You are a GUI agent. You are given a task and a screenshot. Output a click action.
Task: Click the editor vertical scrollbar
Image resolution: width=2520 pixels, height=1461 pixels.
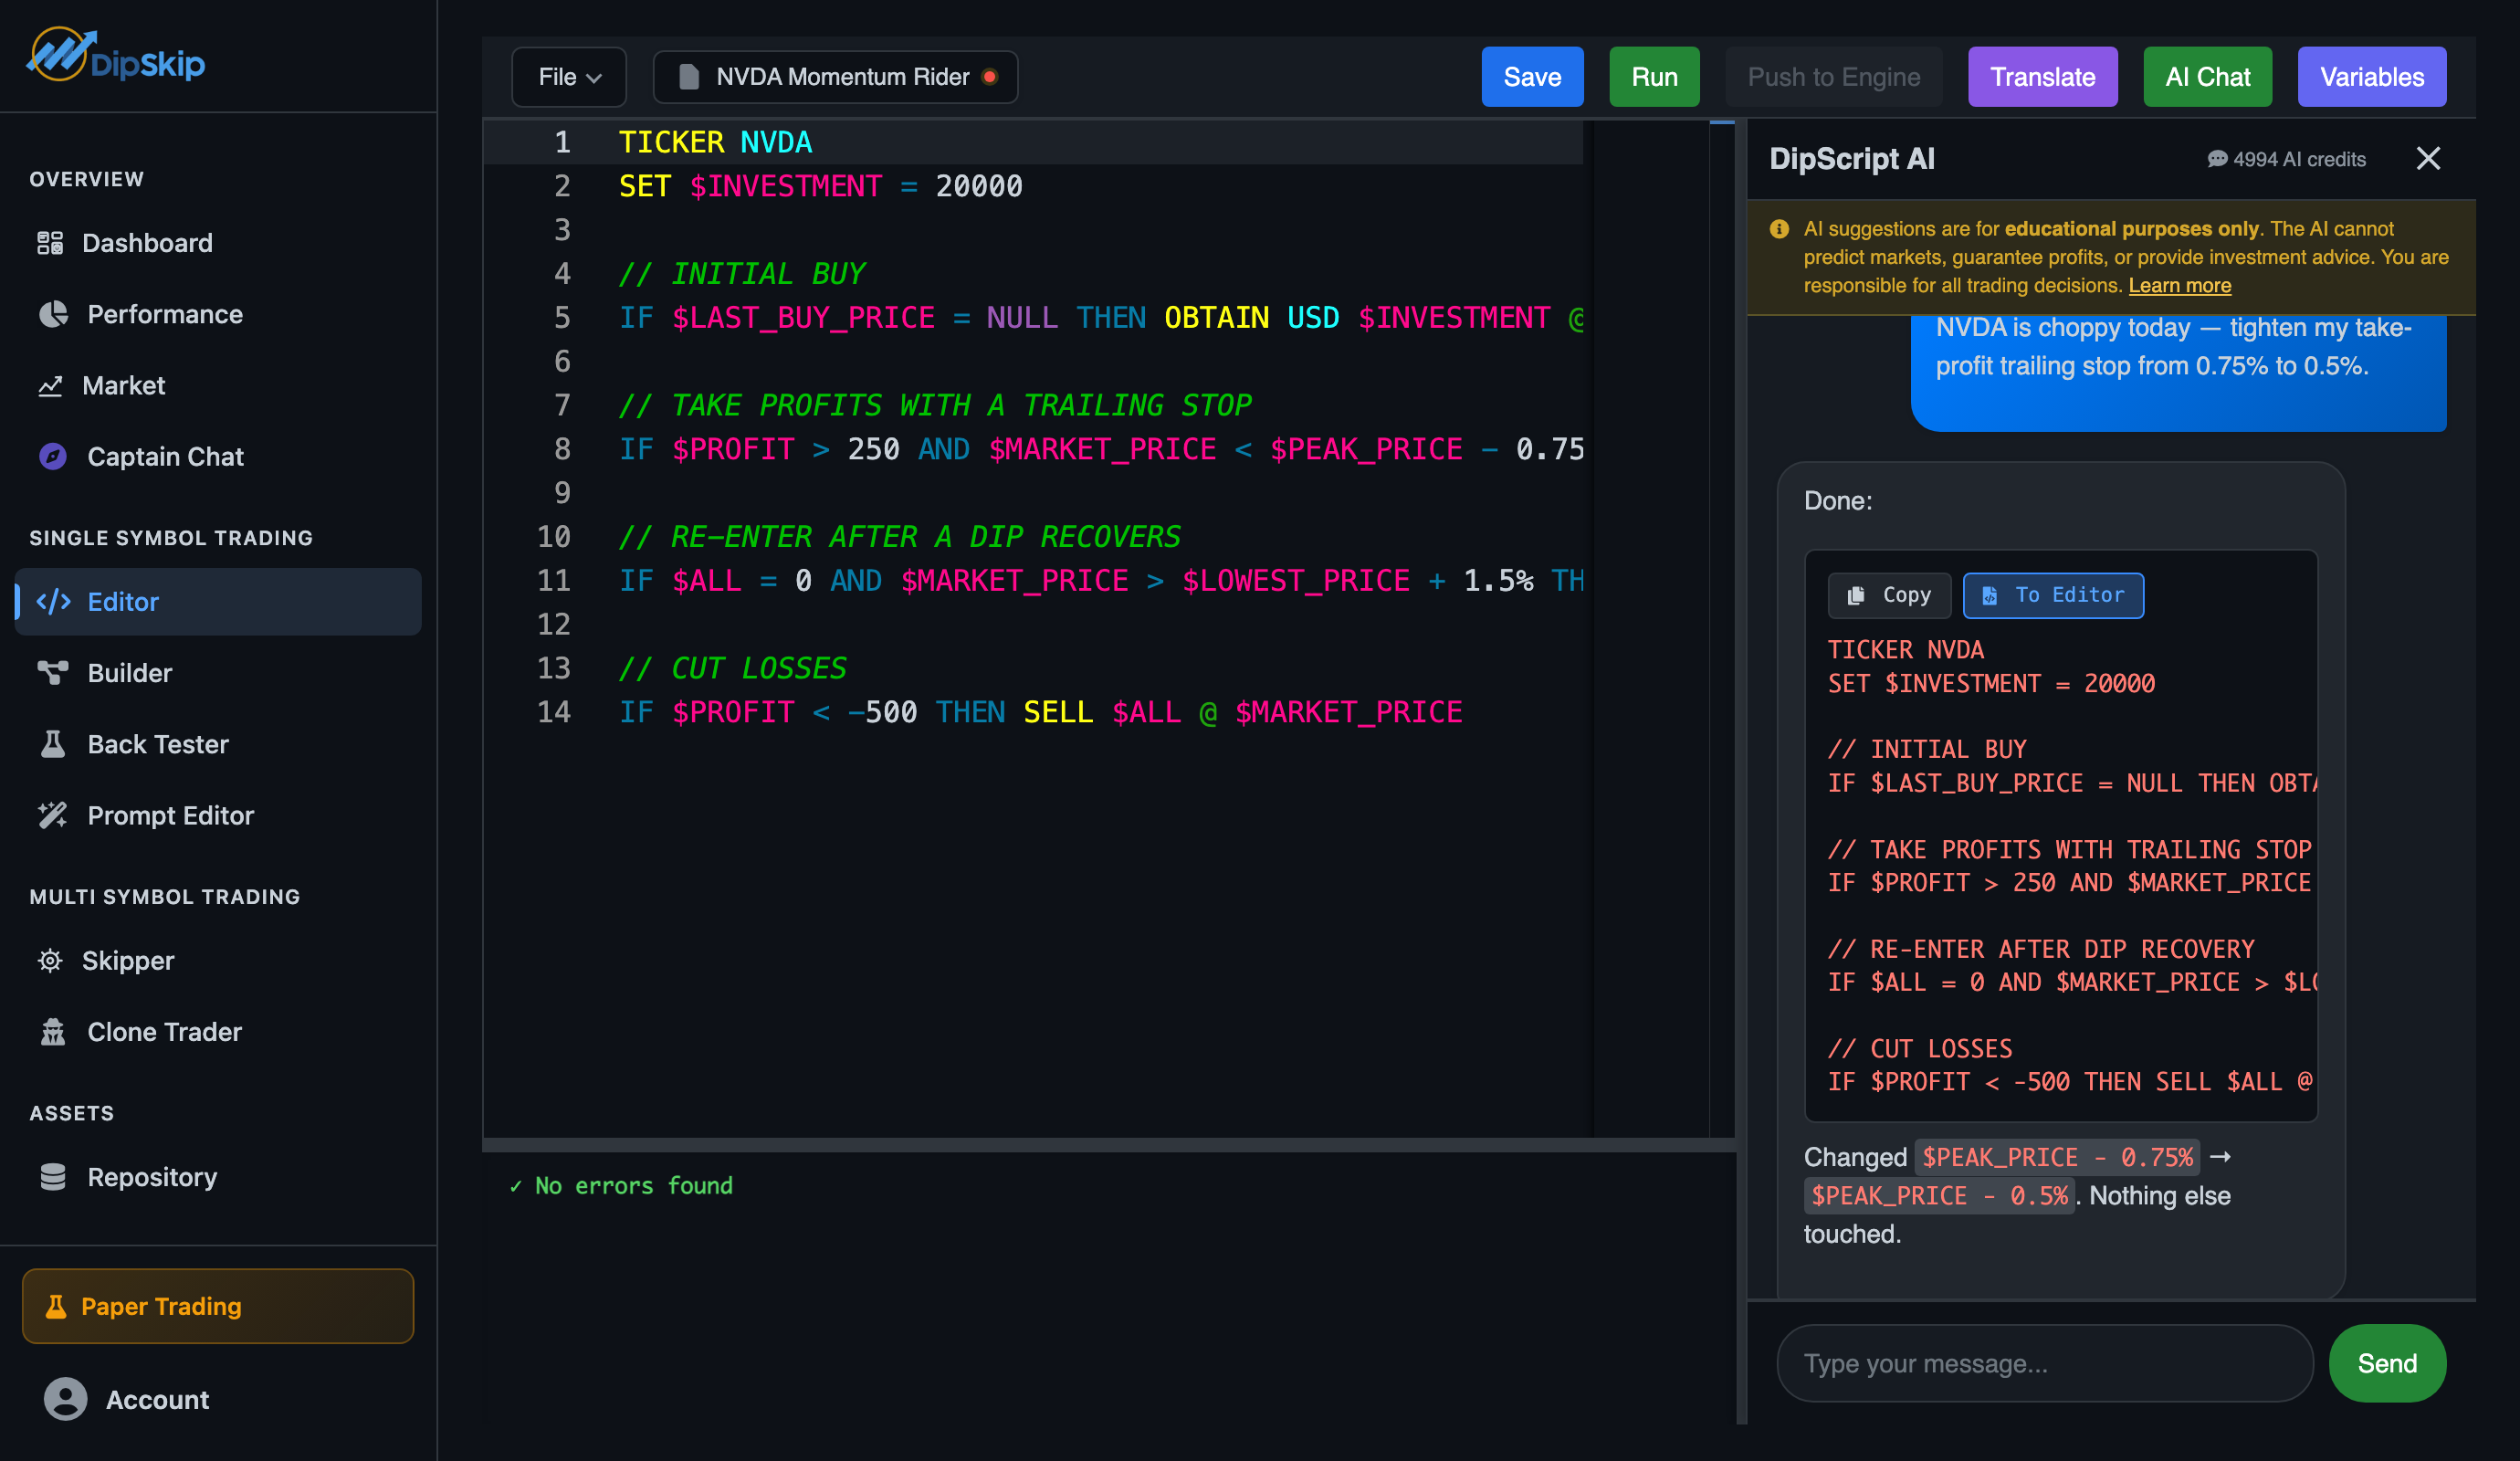click(1722, 628)
